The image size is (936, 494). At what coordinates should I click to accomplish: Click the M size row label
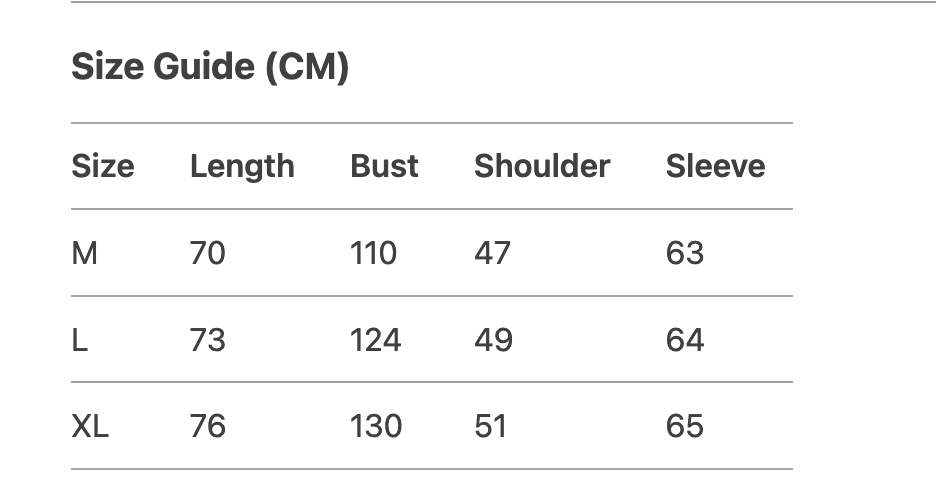(x=85, y=254)
